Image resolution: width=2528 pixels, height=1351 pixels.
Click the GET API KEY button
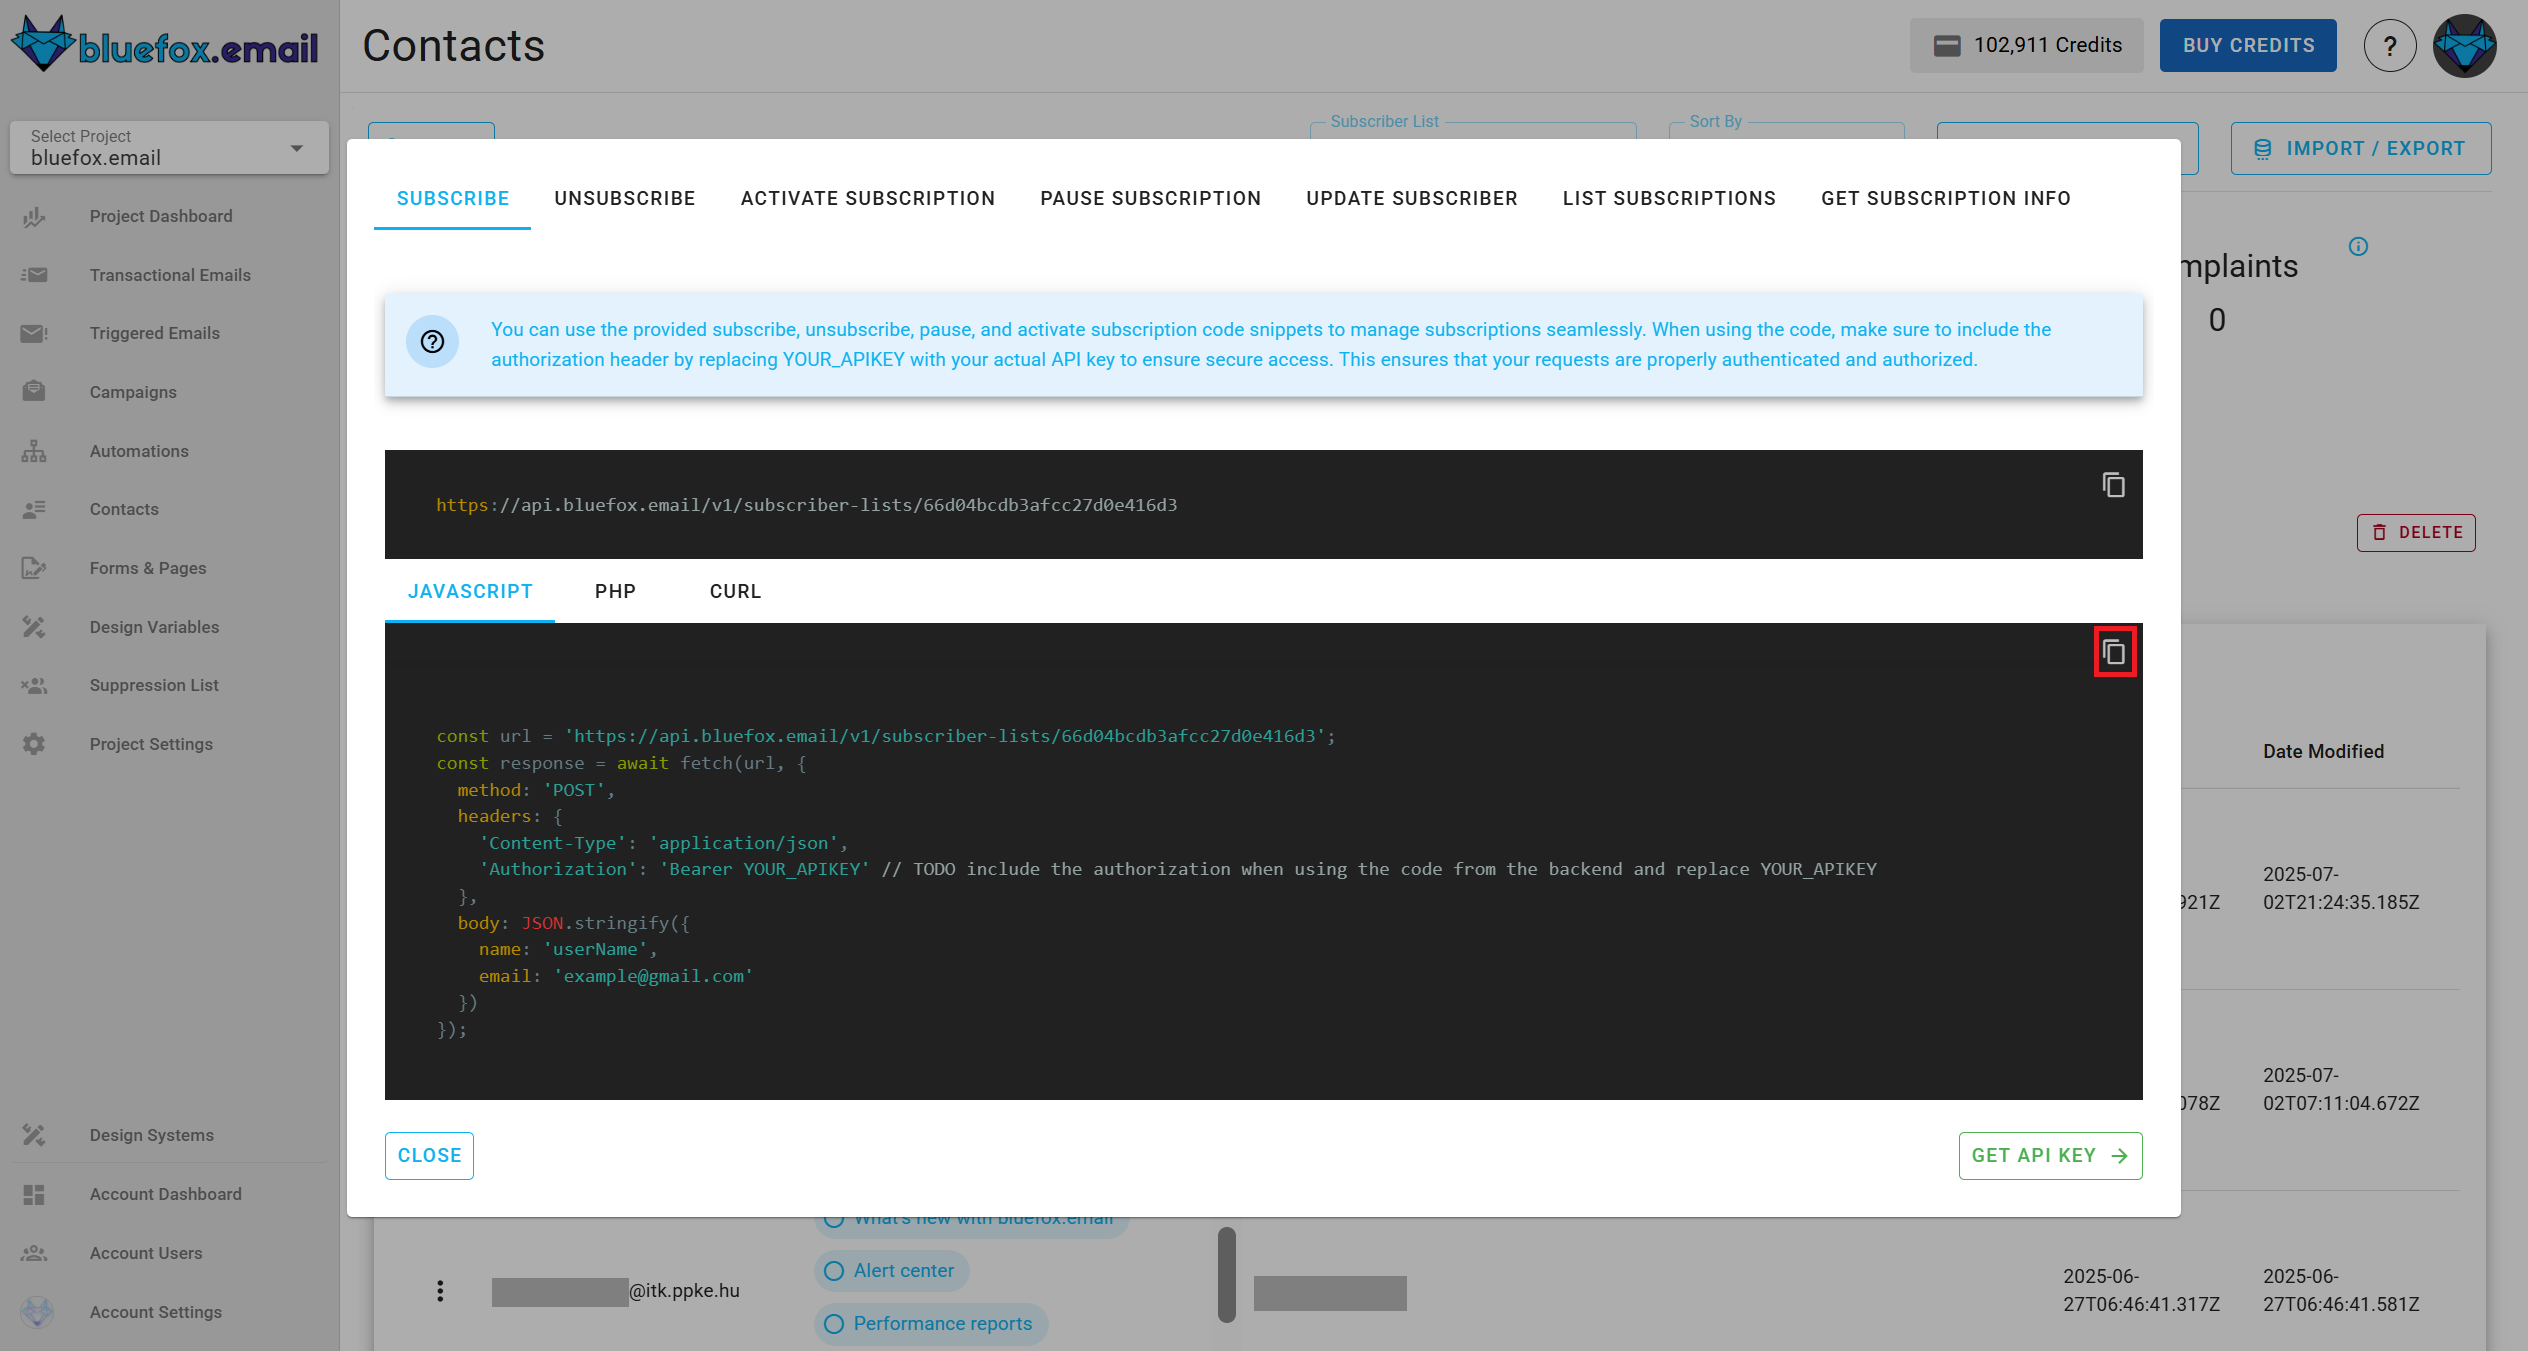(x=2049, y=1155)
